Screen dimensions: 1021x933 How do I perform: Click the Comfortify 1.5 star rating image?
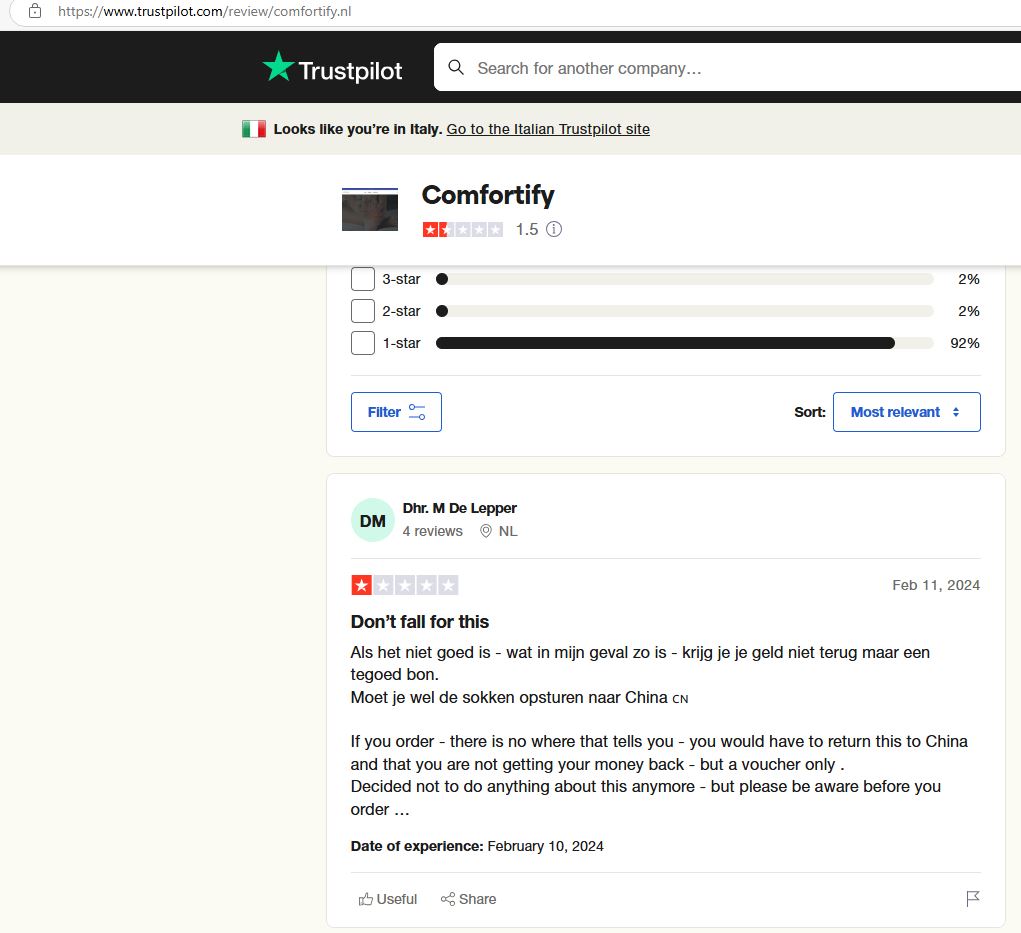pyautogui.click(x=462, y=229)
